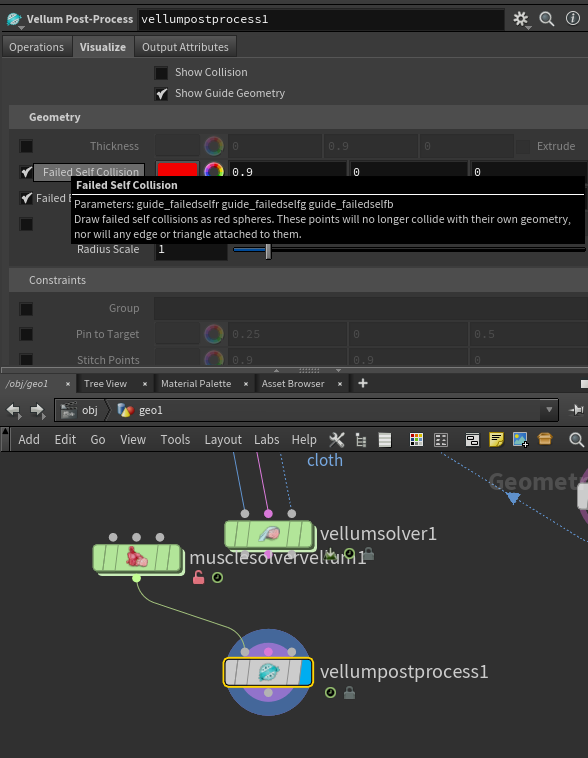The height and width of the screenshot is (758, 588).
Task: Open the network path dropdown arrow
Action: [x=549, y=410]
